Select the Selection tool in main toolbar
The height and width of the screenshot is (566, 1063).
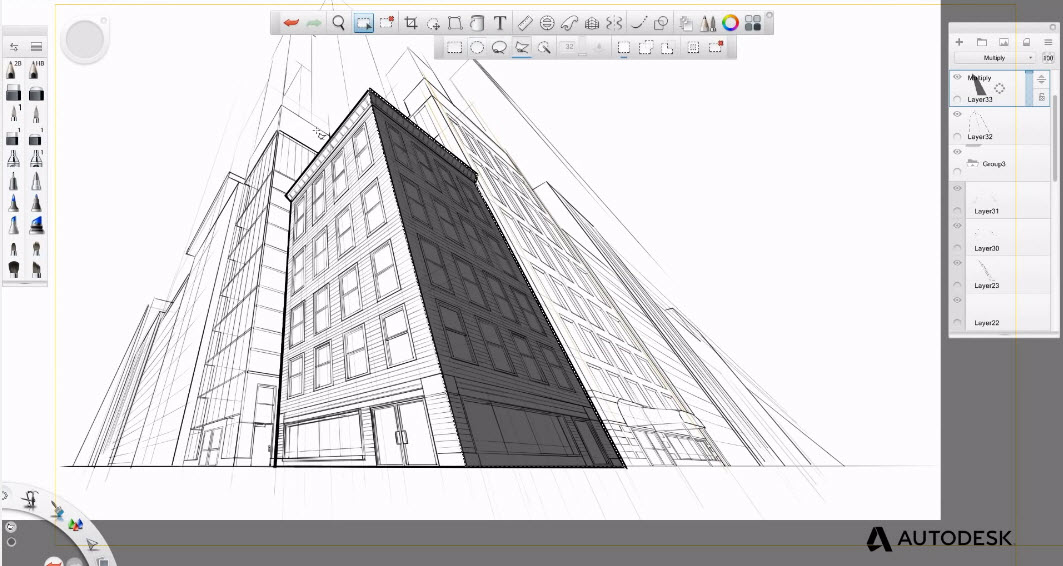click(364, 23)
